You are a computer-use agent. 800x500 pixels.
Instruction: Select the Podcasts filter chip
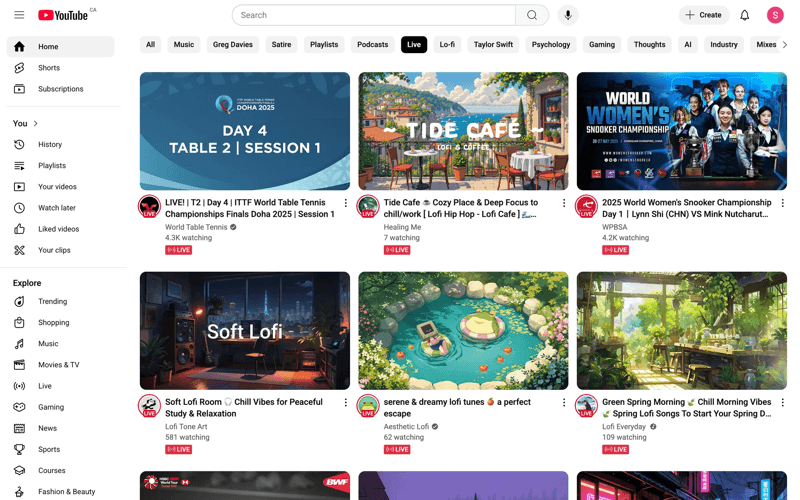point(372,45)
